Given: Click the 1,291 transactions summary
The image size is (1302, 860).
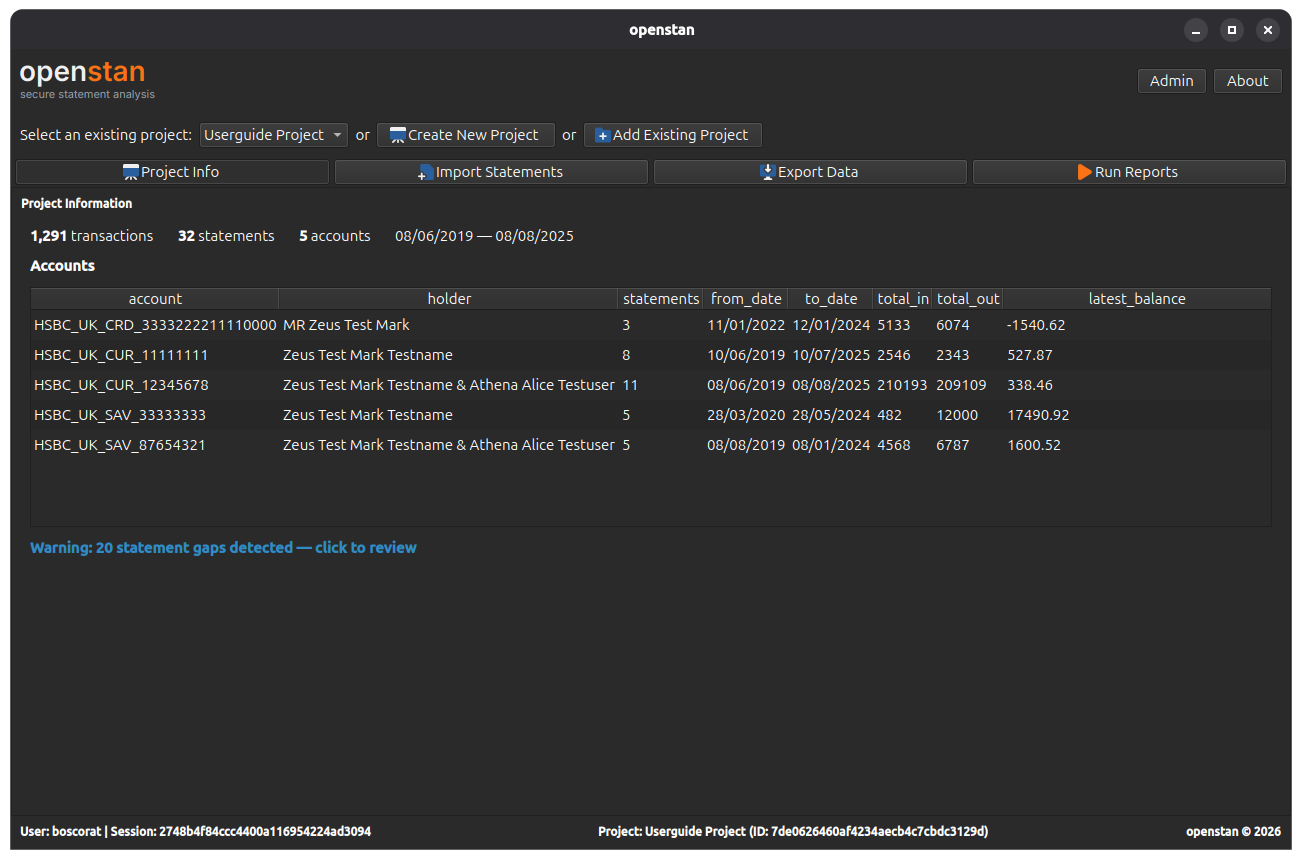Looking at the screenshot, I should (x=92, y=236).
